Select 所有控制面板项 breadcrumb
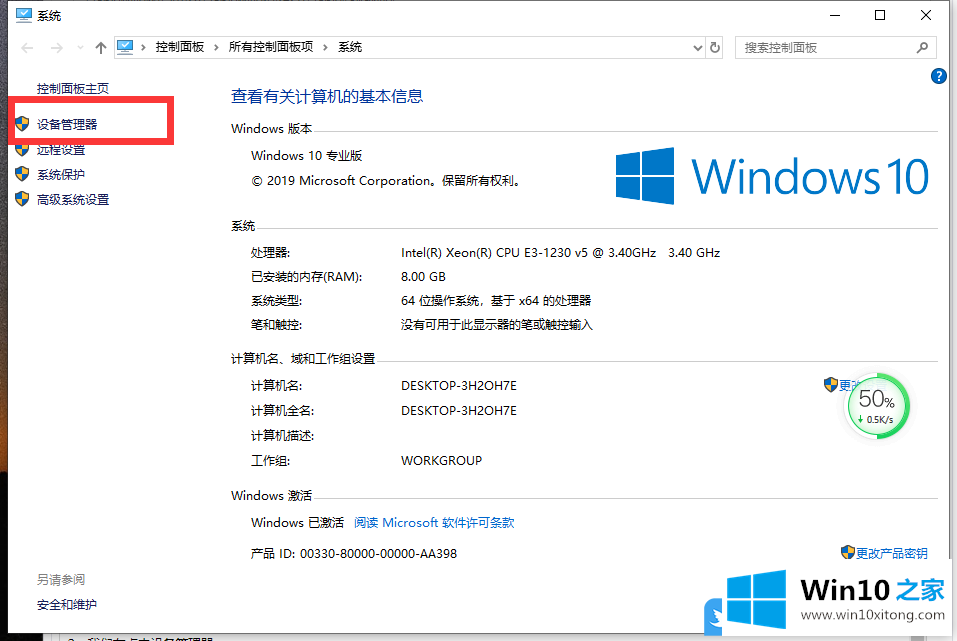Screen dimensions: 957x641 coord(271,47)
